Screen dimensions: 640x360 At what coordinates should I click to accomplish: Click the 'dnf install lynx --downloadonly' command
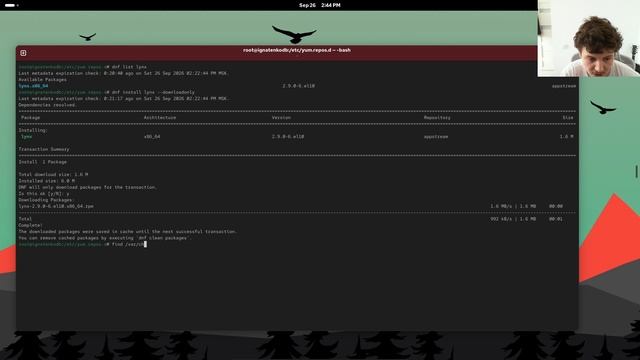tap(153, 92)
